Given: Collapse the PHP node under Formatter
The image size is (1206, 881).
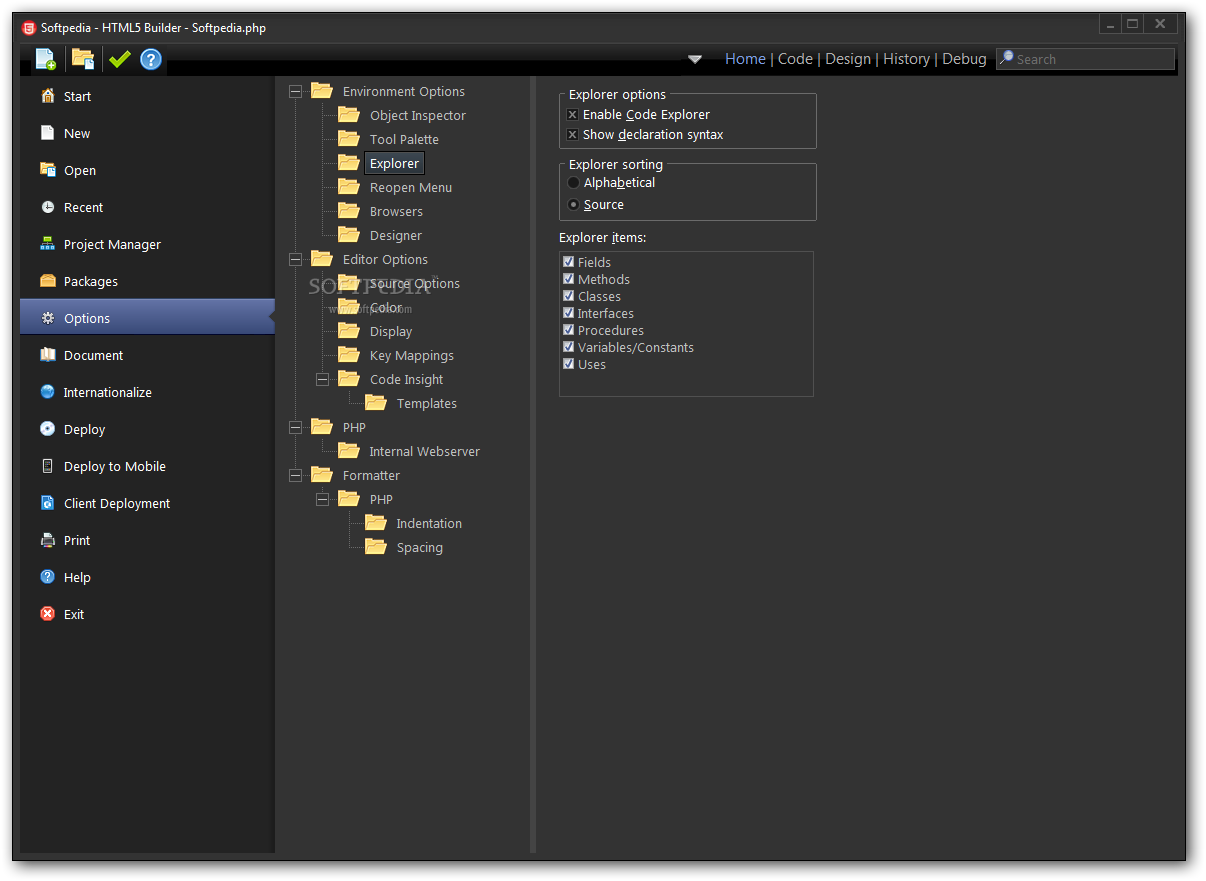Looking at the screenshot, I should click(x=322, y=499).
